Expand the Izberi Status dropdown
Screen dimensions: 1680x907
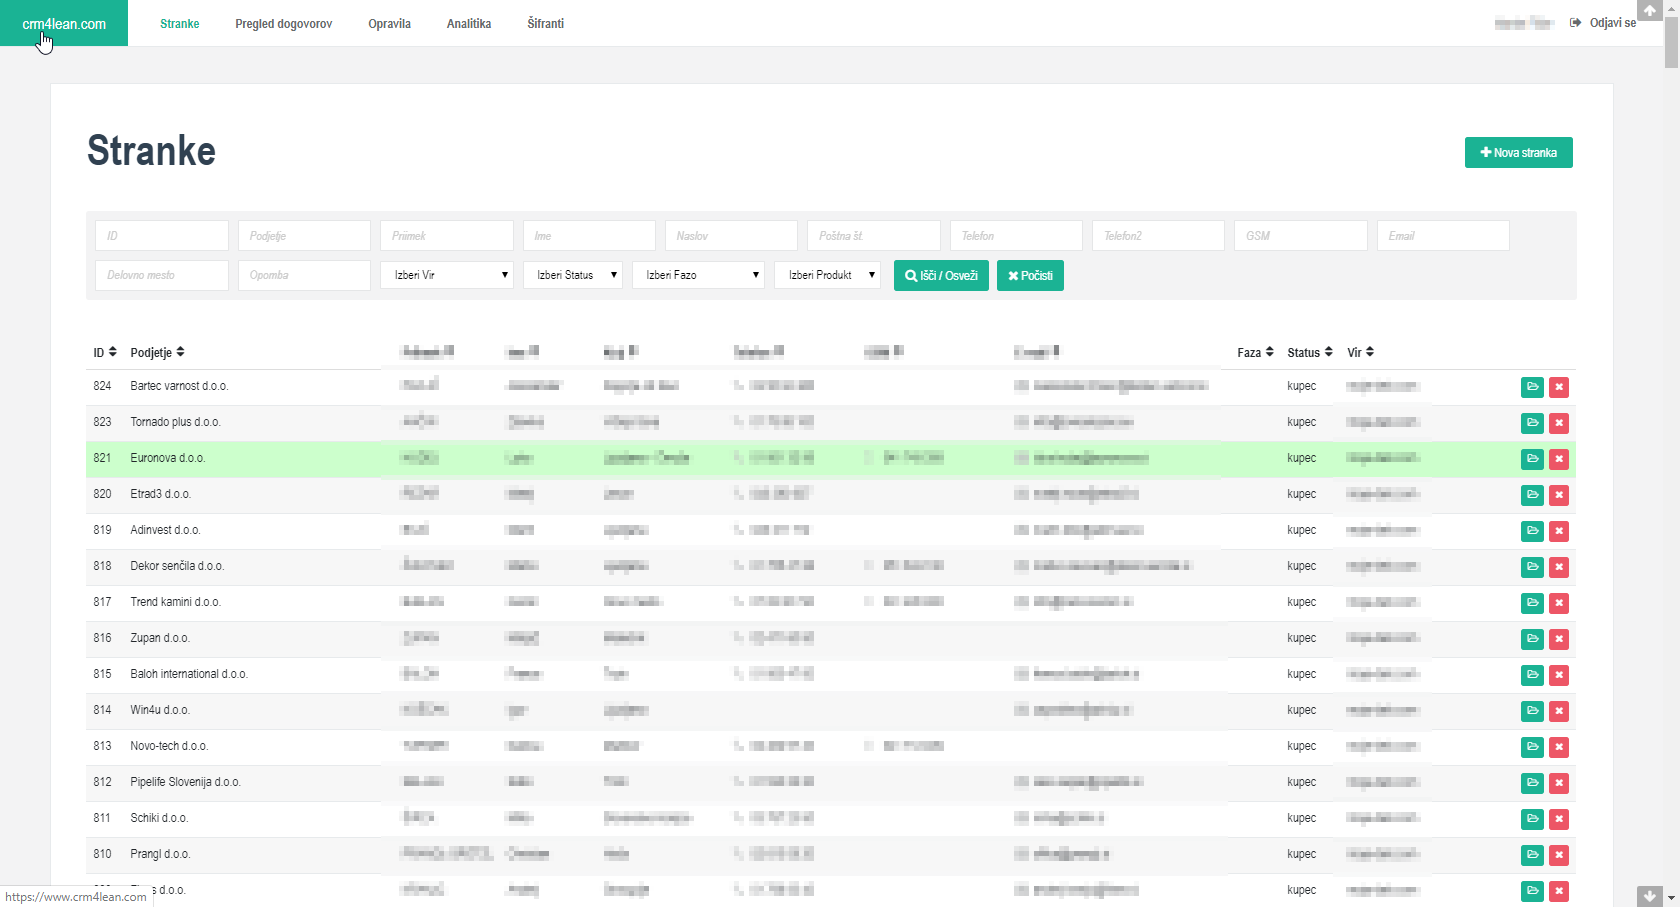(x=573, y=275)
